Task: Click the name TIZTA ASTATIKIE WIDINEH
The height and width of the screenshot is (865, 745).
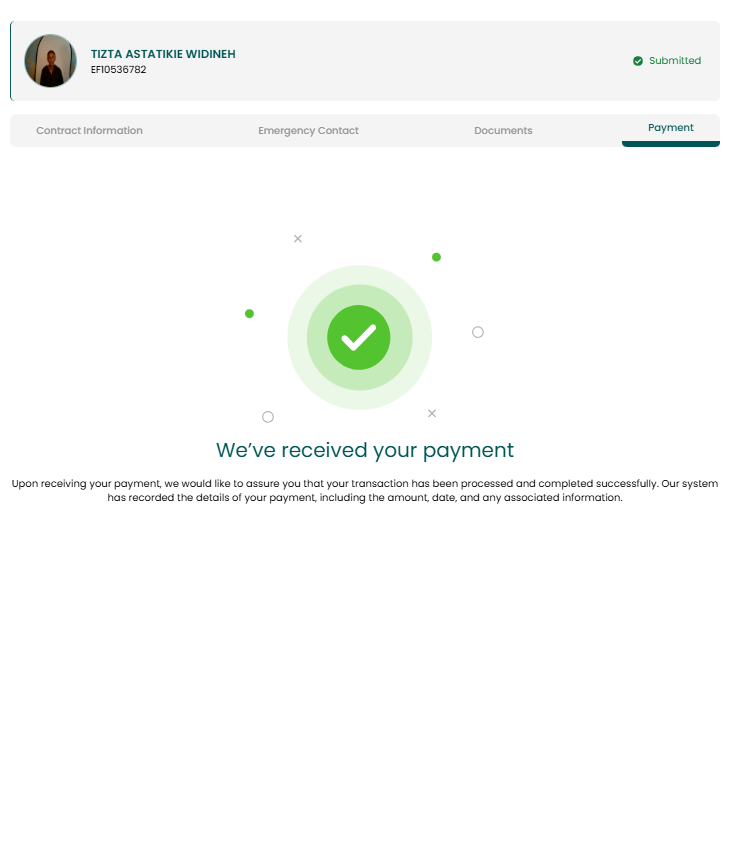Action: (x=163, y=54)
